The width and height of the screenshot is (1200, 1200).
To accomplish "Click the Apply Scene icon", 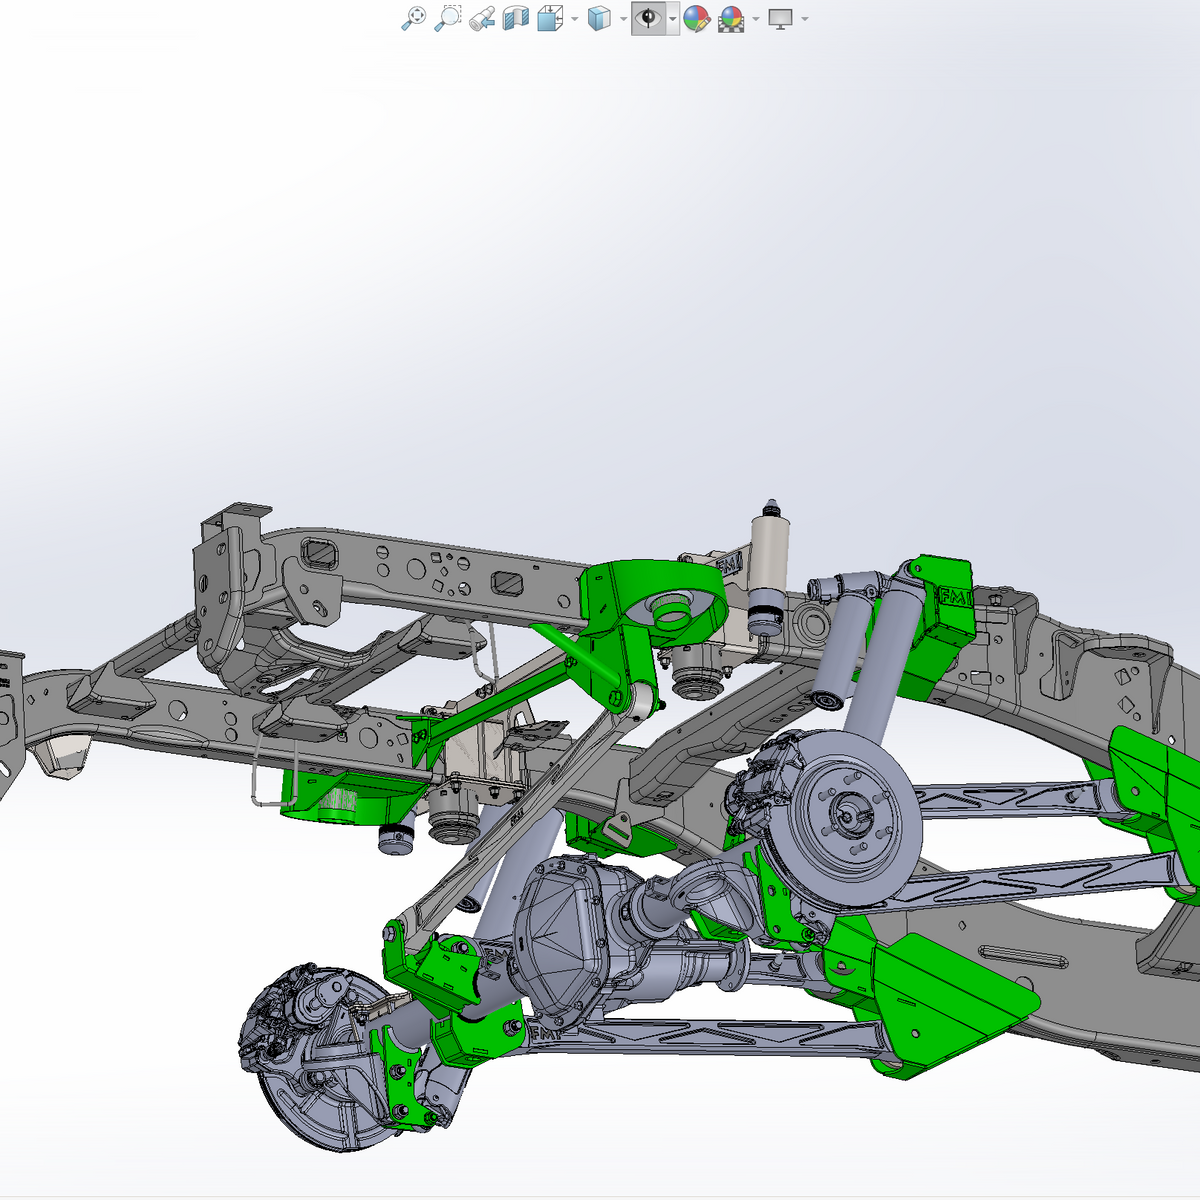I will (x=732, y=18).
